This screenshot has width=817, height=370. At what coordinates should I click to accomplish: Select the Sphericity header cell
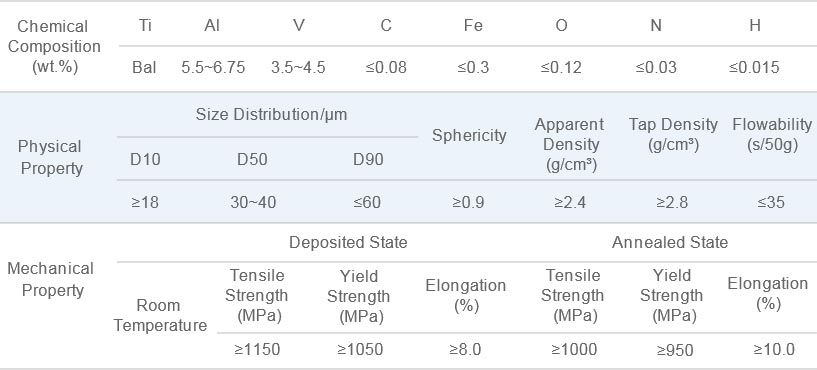[x=469, y=135]
